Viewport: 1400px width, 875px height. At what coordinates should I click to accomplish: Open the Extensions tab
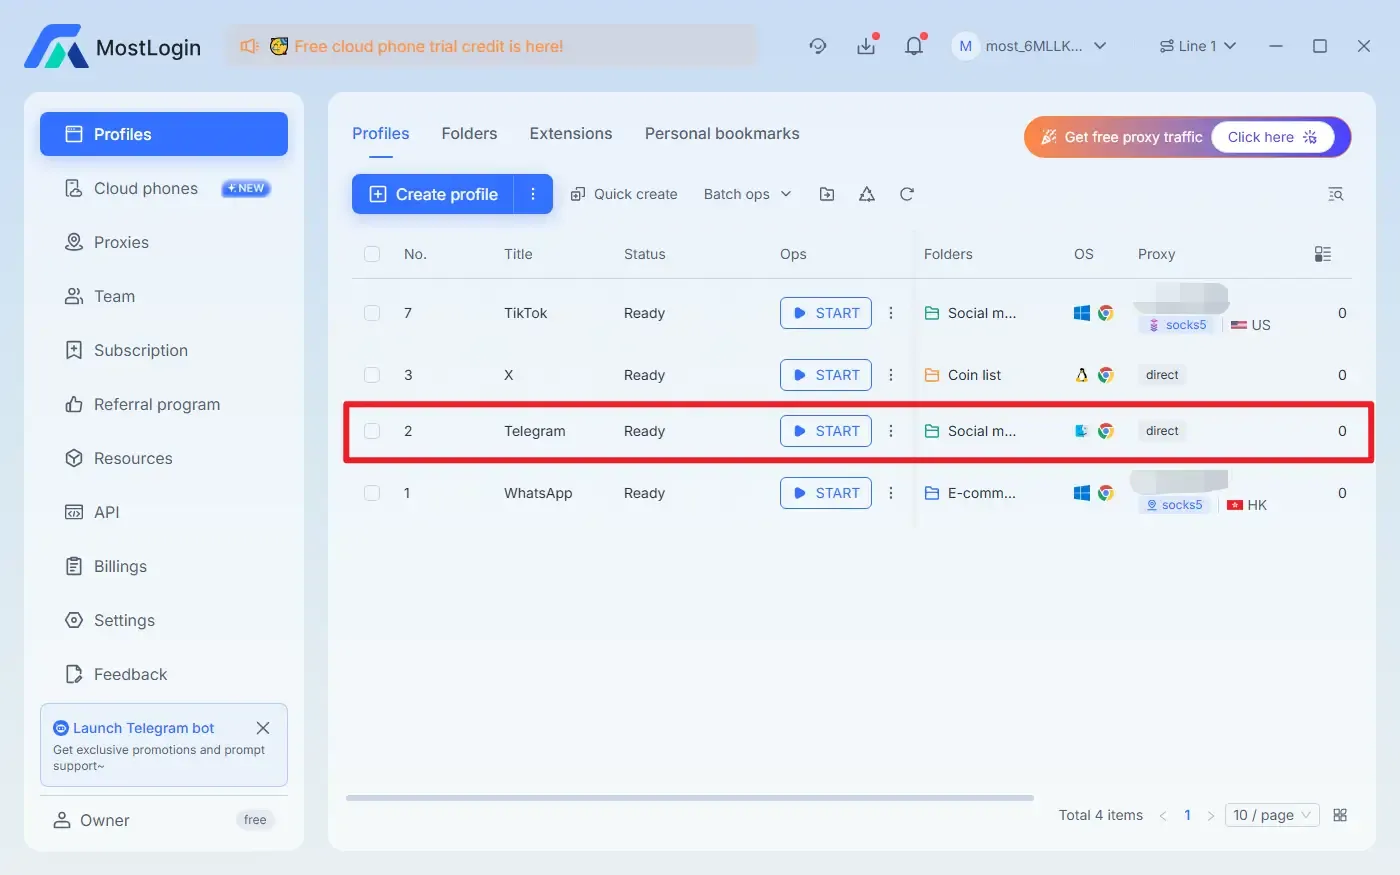click(570, 133)
